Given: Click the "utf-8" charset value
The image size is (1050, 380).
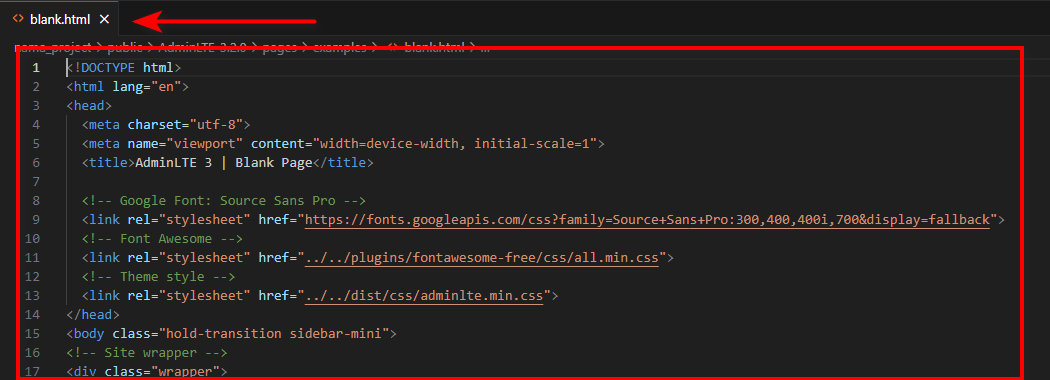Looking at the screenshot, I should [216, 125].
